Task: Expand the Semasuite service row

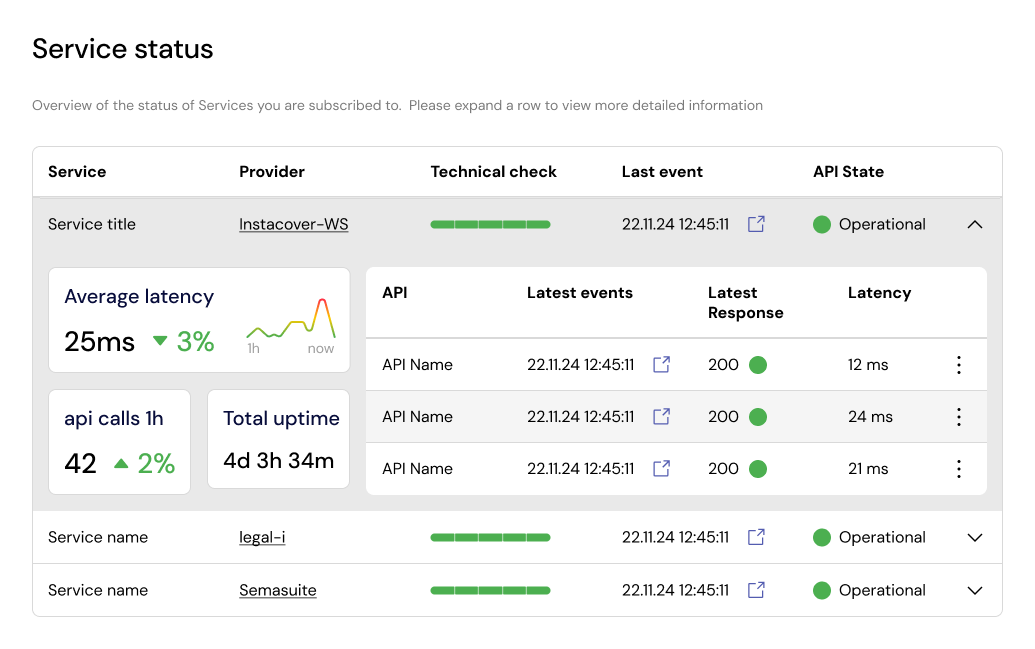Action: (975, 591)
